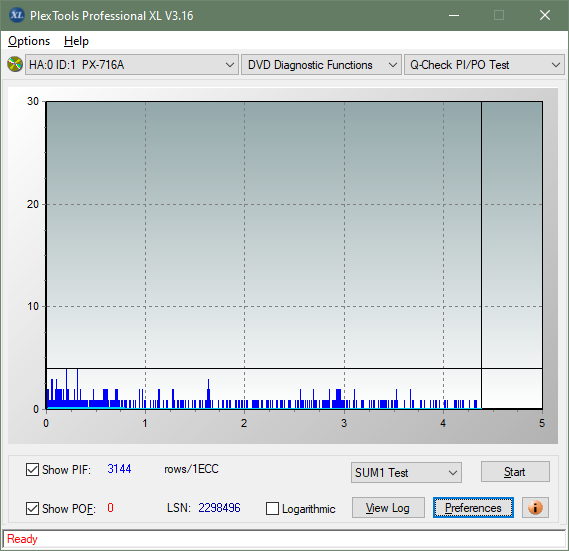Click the PlexTools XL app icon

(x=17, y=15)
